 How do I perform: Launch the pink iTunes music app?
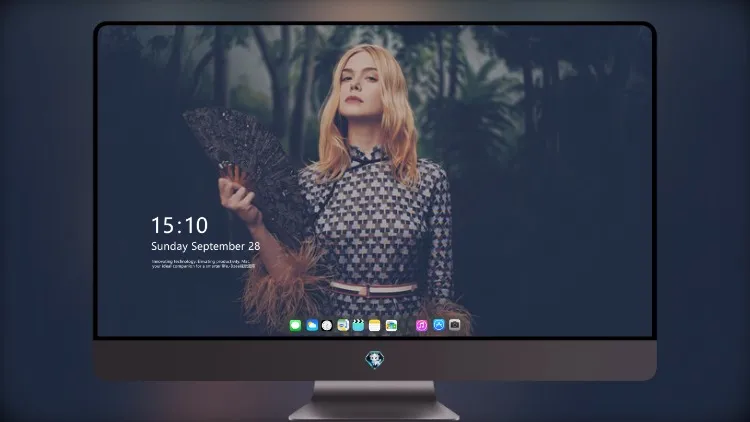click(x=421, y=325)
